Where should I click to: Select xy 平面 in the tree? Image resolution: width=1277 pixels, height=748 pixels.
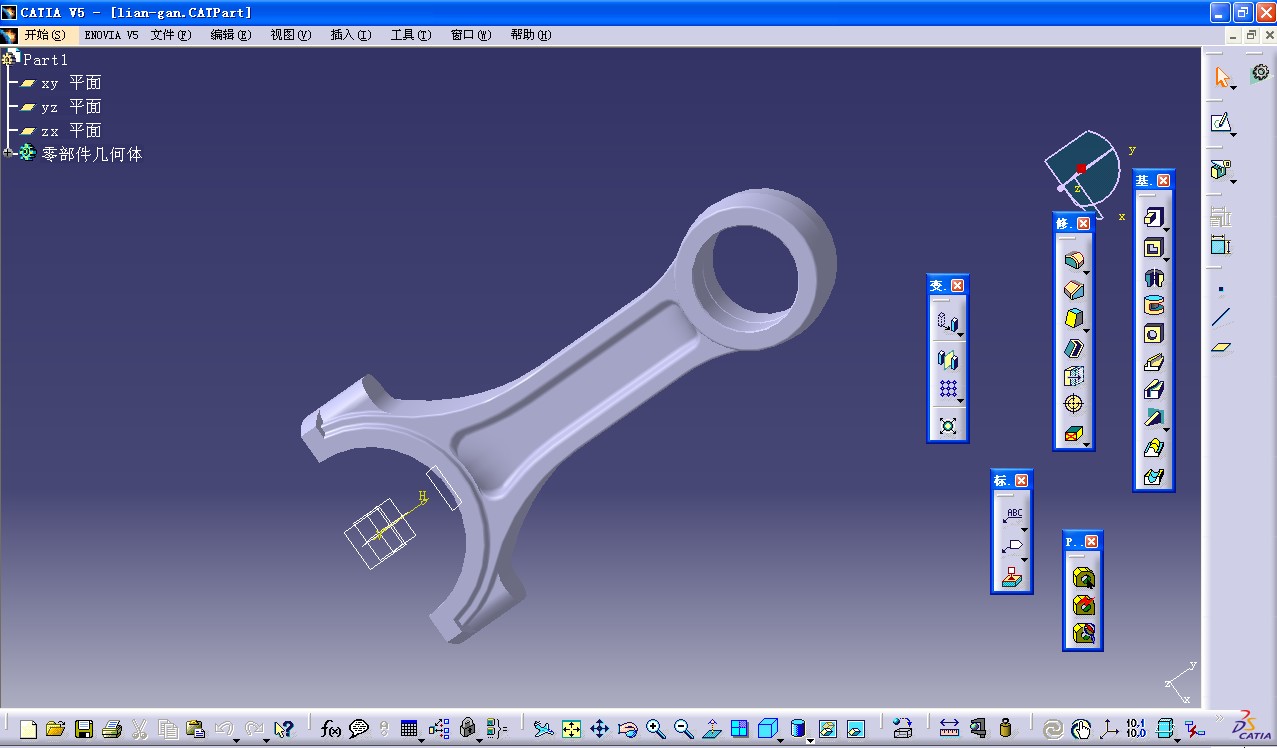[x=71, y=83]
